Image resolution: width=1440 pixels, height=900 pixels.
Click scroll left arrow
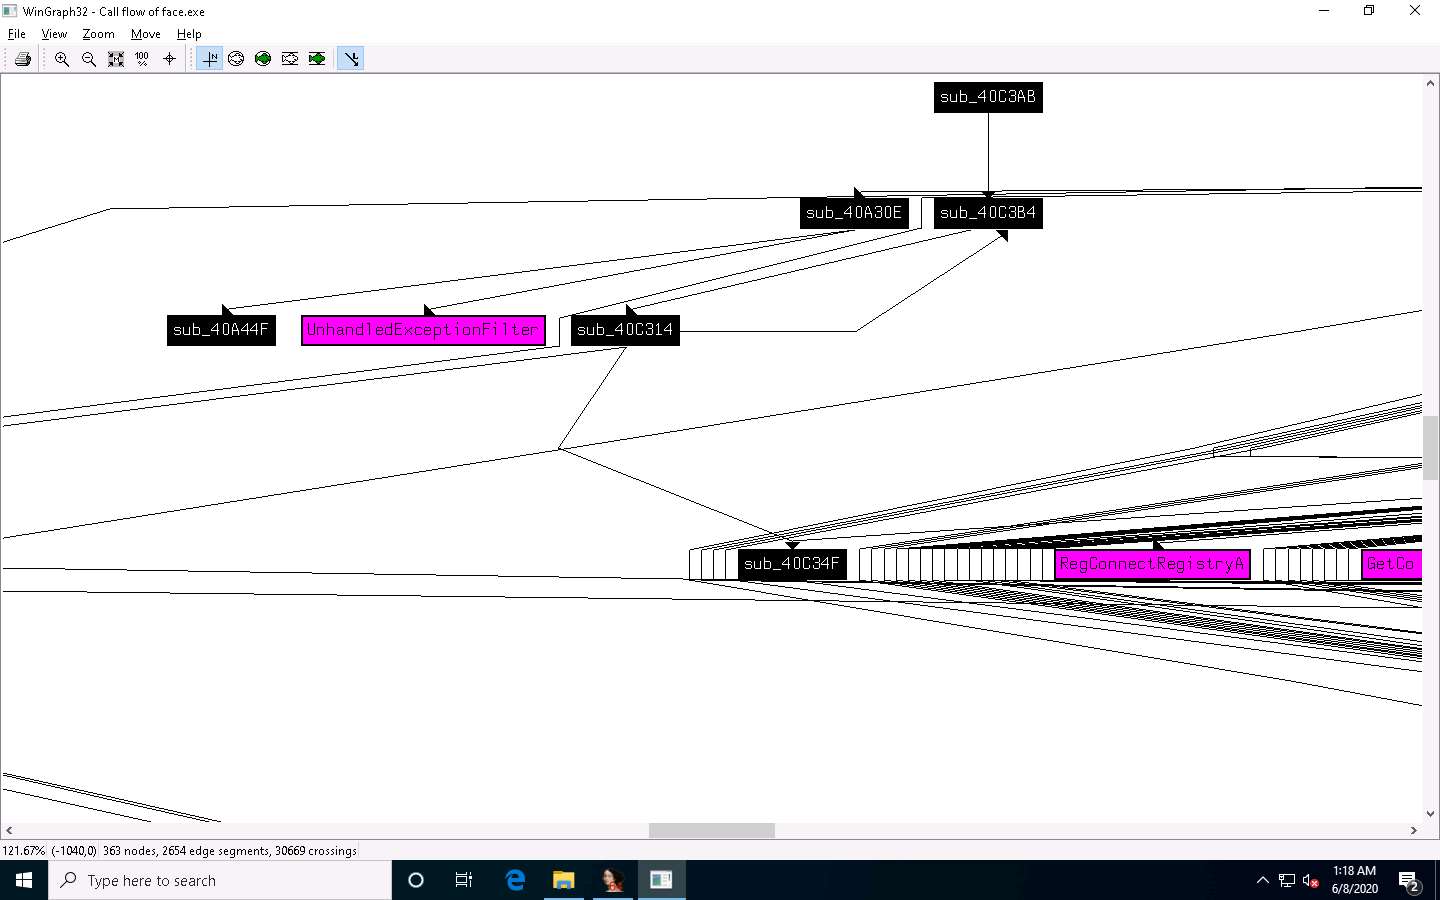click(9, 830)
